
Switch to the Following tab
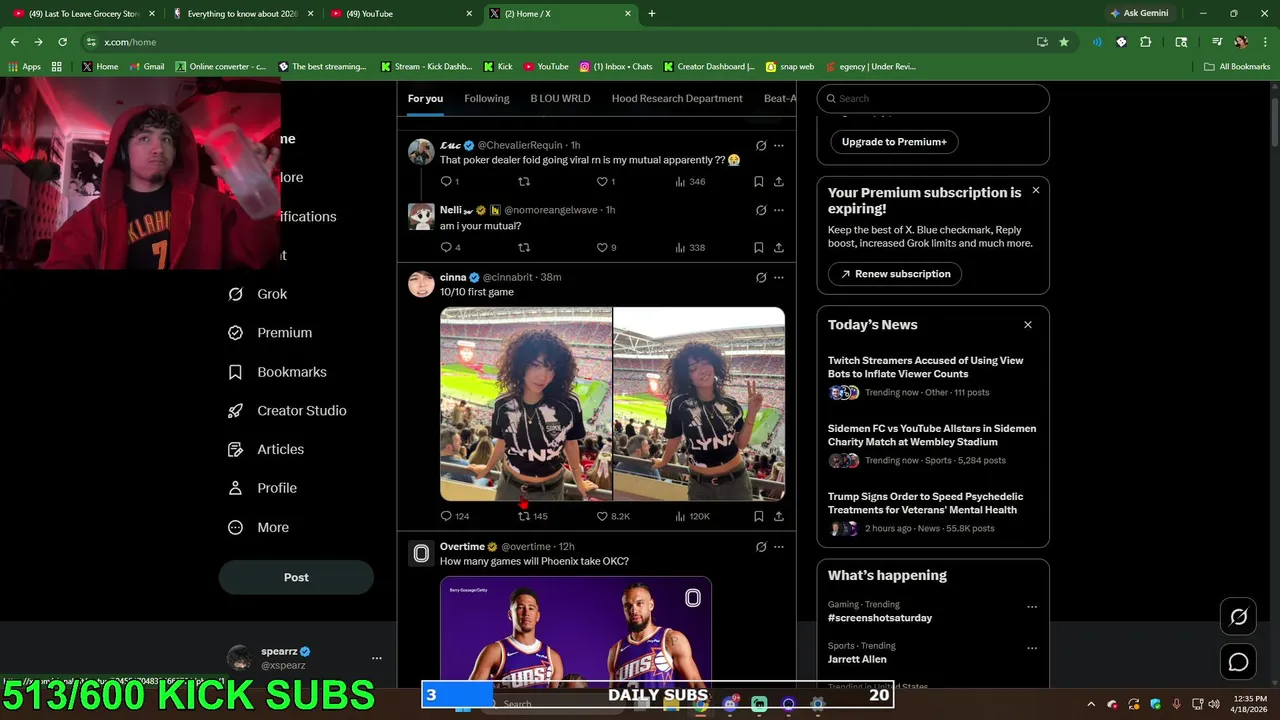point(487,98)
